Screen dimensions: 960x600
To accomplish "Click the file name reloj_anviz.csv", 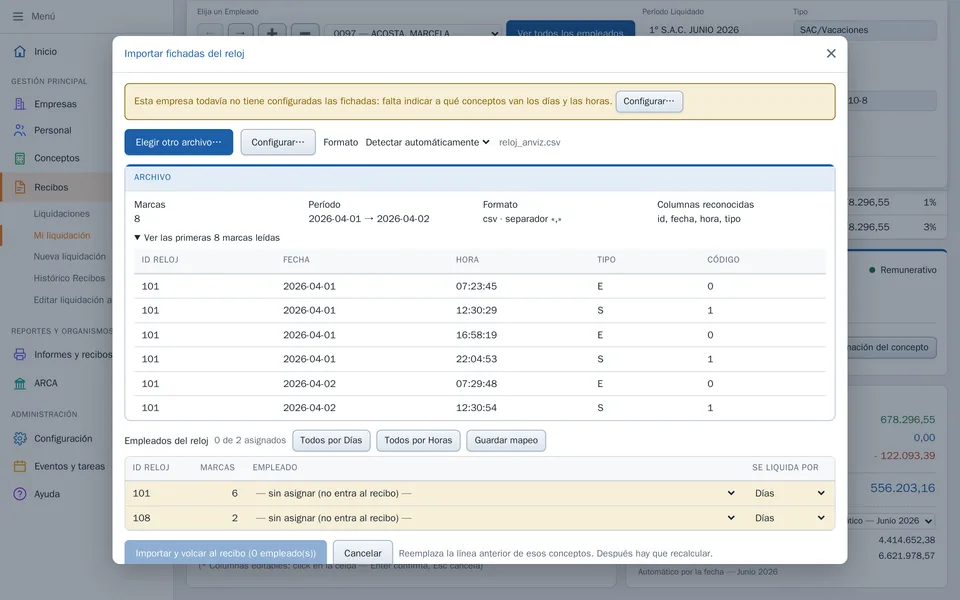I will (530, 142).
